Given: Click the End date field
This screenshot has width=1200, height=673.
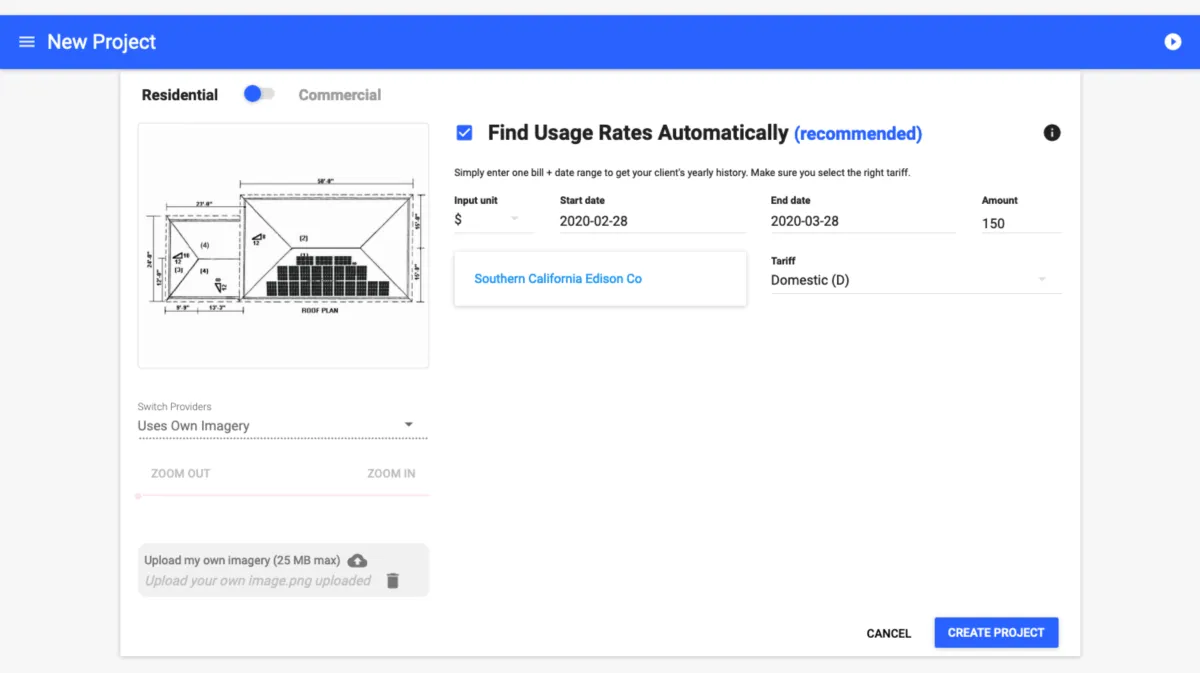Looking at the screenshot, I should coord(862,221).
